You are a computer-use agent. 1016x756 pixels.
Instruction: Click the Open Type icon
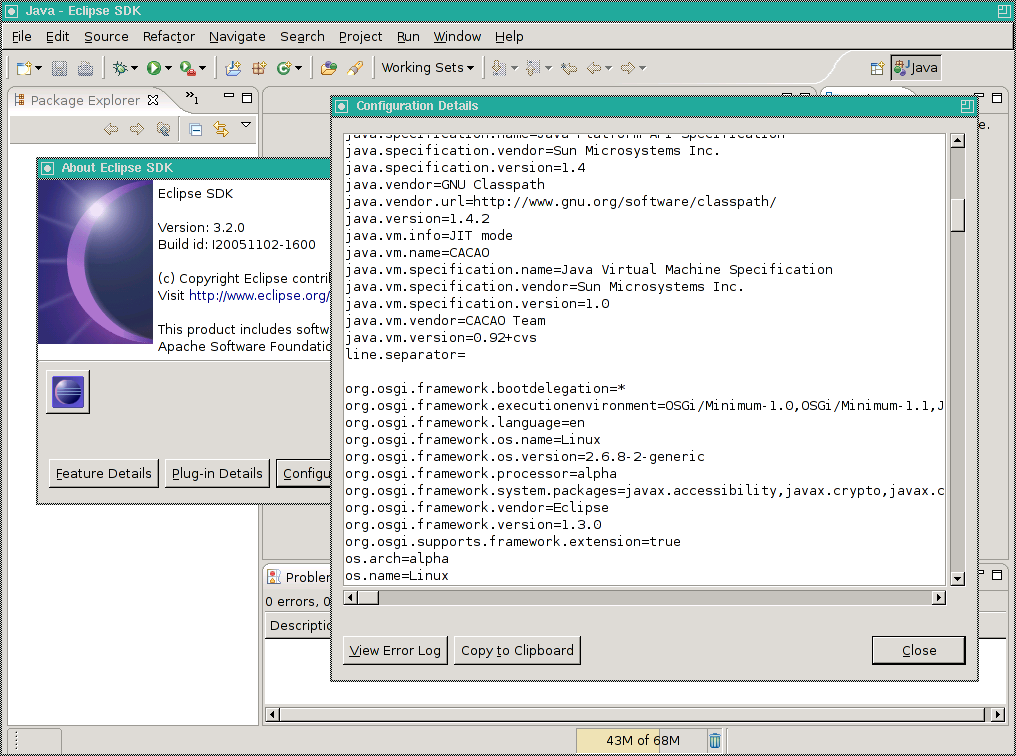click(x=329, y=68)
